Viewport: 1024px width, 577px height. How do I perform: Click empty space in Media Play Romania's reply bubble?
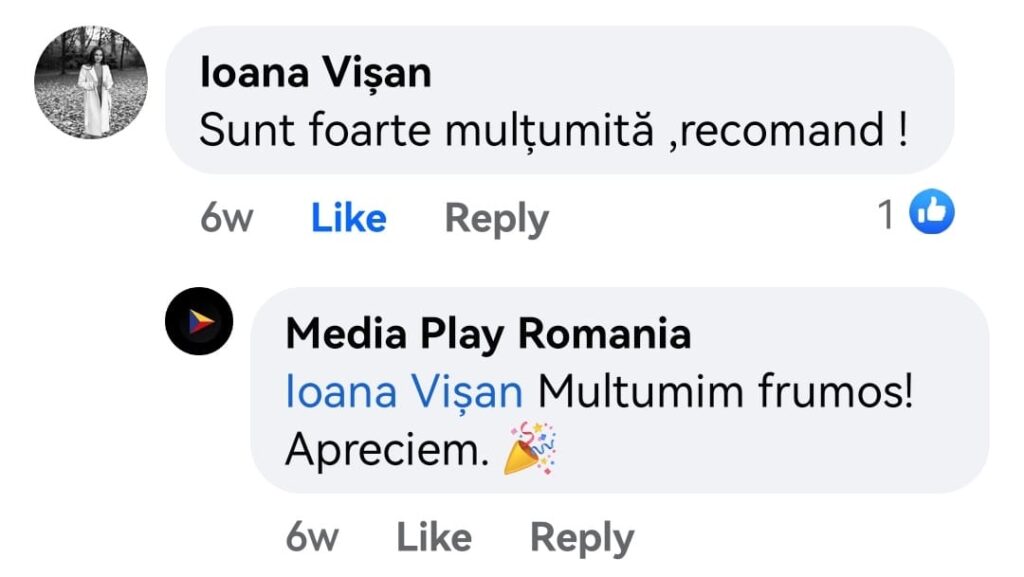(800, 450)
